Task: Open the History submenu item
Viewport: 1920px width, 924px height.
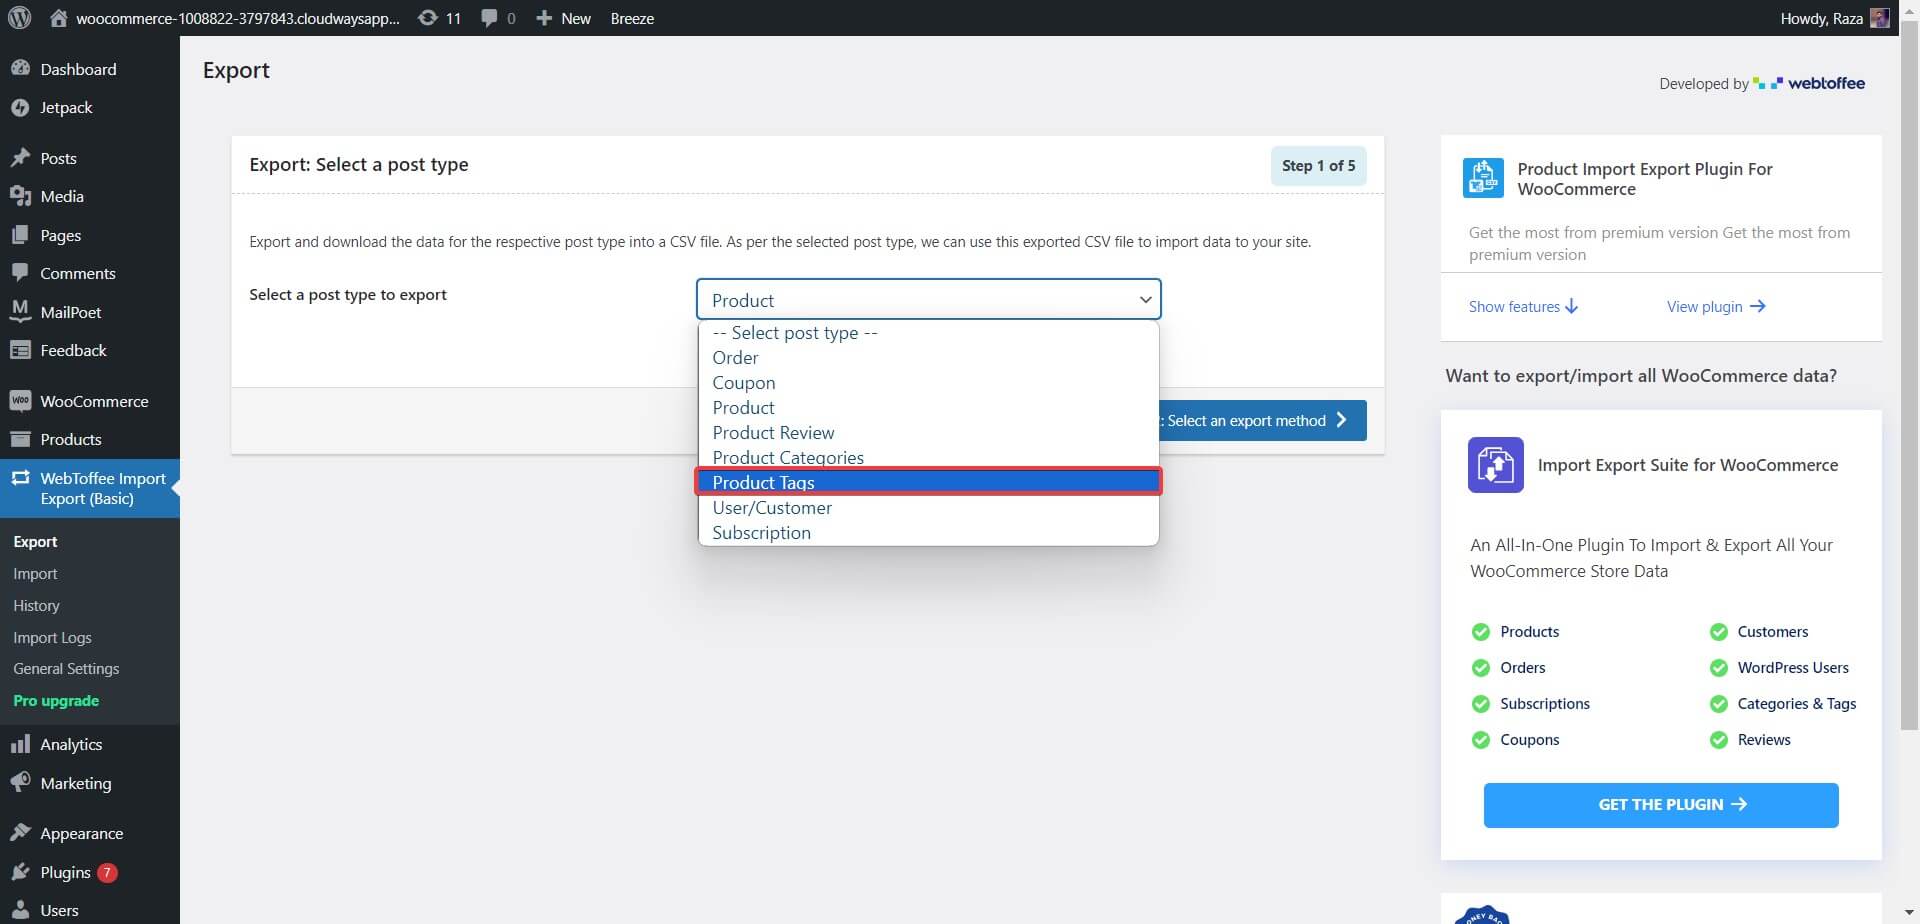Action: pos(36,605)
